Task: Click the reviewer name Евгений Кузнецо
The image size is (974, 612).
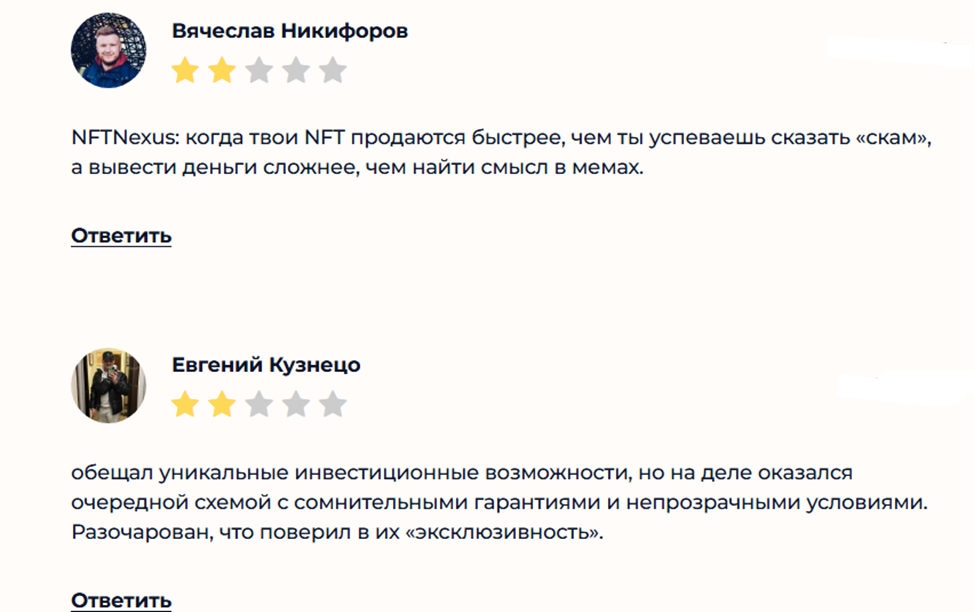Action: click(265, 366)
